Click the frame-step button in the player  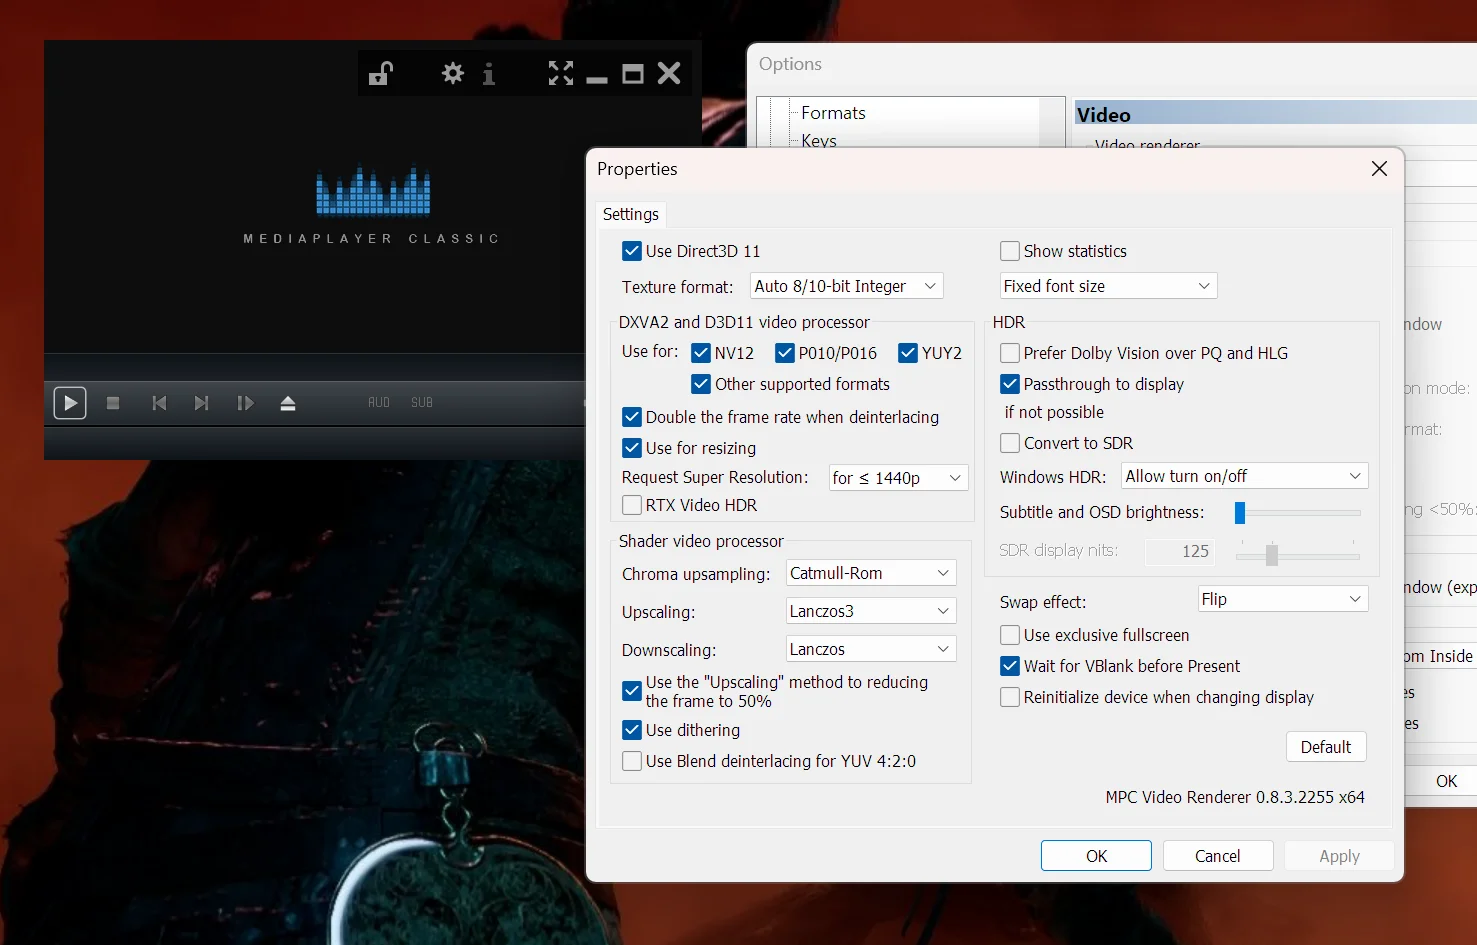(245, 403)
